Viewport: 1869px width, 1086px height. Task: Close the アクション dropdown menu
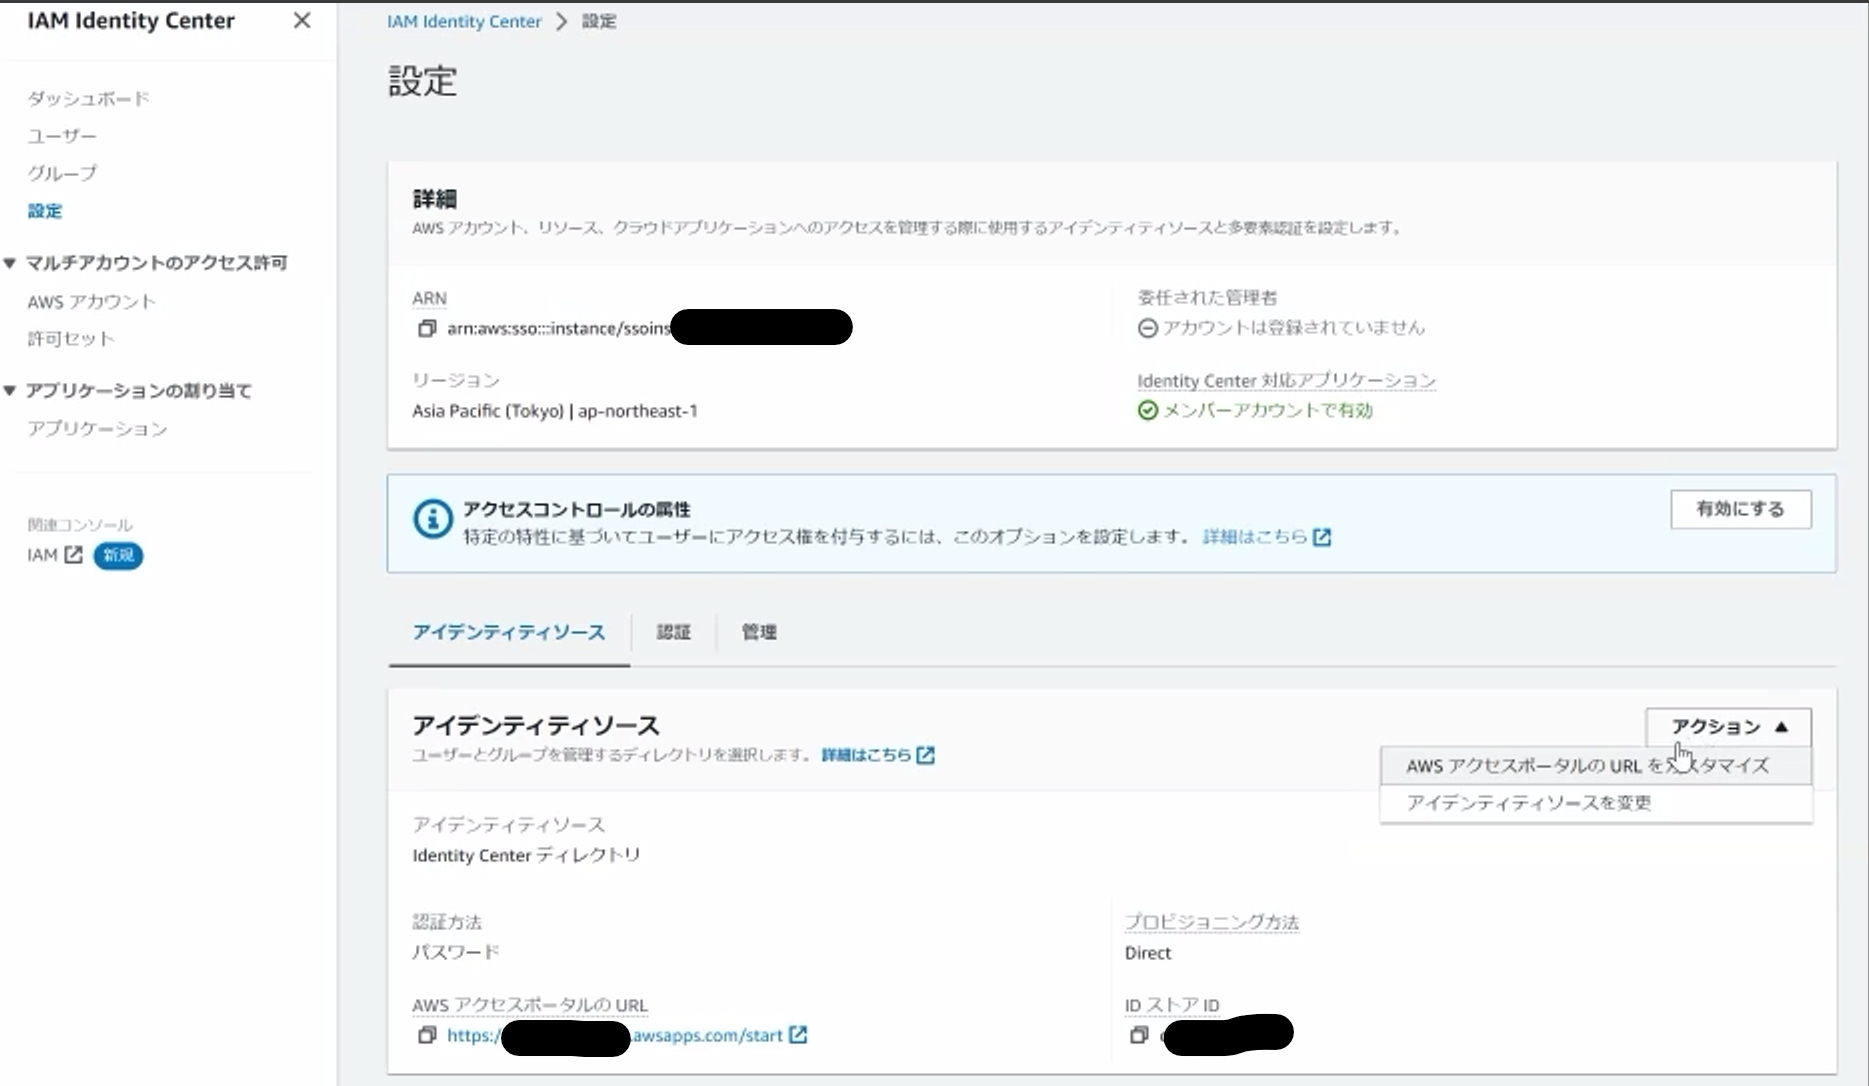pyautogui.click(x=1728, y=727)
